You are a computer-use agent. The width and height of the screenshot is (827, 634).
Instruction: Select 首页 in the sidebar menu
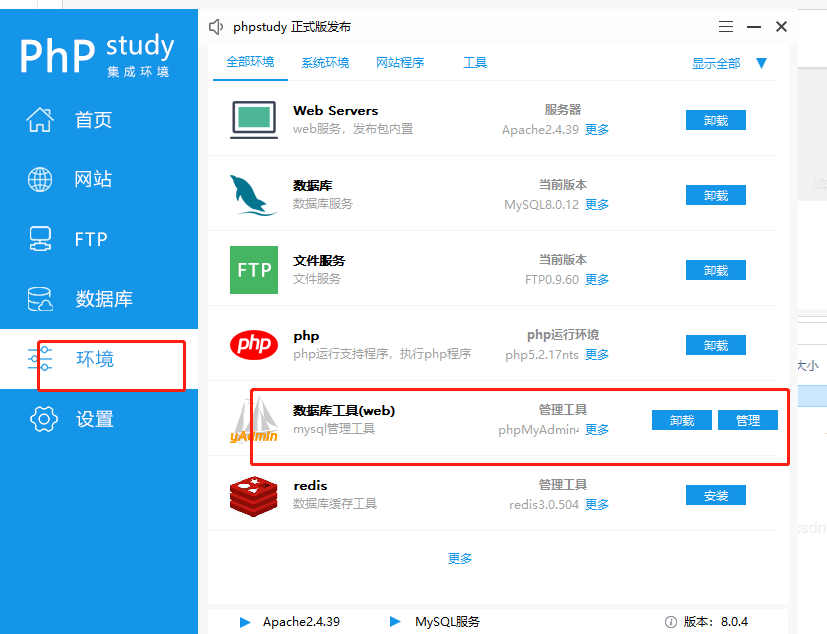point(93,120)
